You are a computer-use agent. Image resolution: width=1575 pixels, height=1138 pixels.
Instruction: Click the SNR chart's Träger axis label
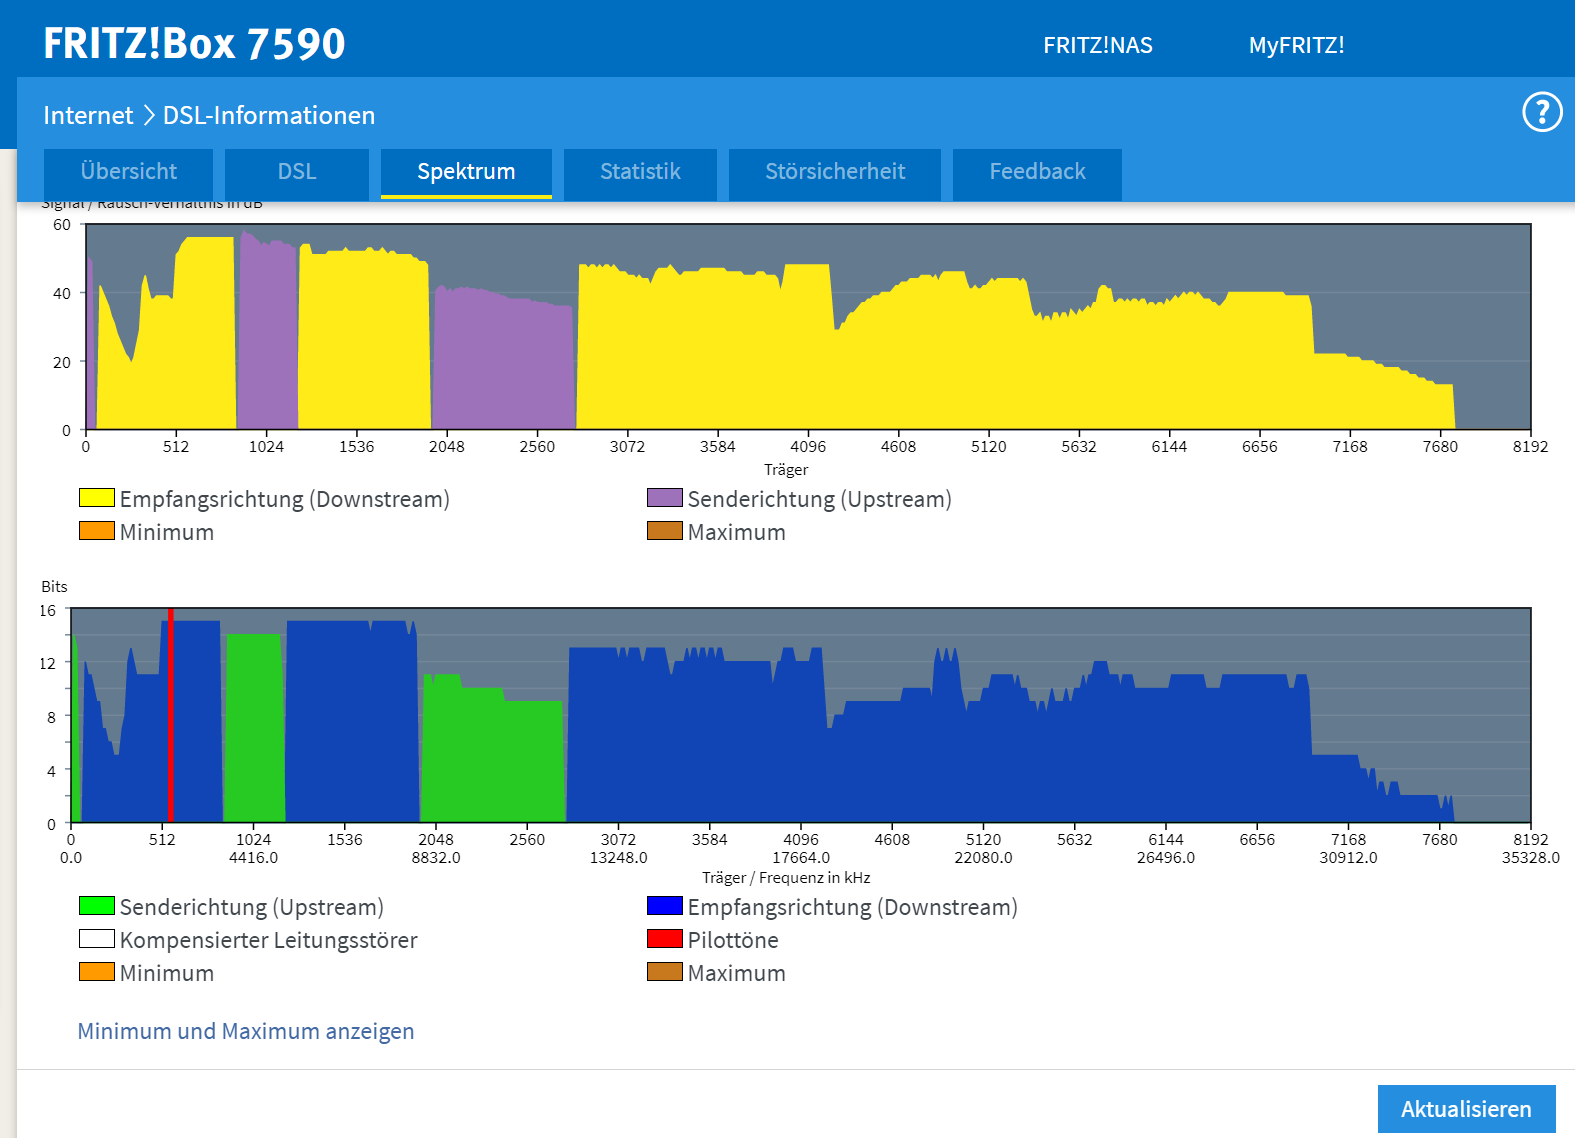pos(786,470)
